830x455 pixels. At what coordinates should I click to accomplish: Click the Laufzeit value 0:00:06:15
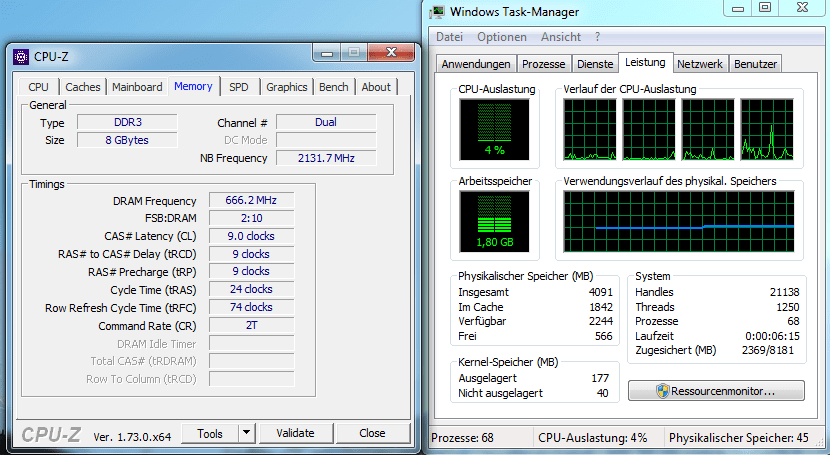click(x=772, y=336)
